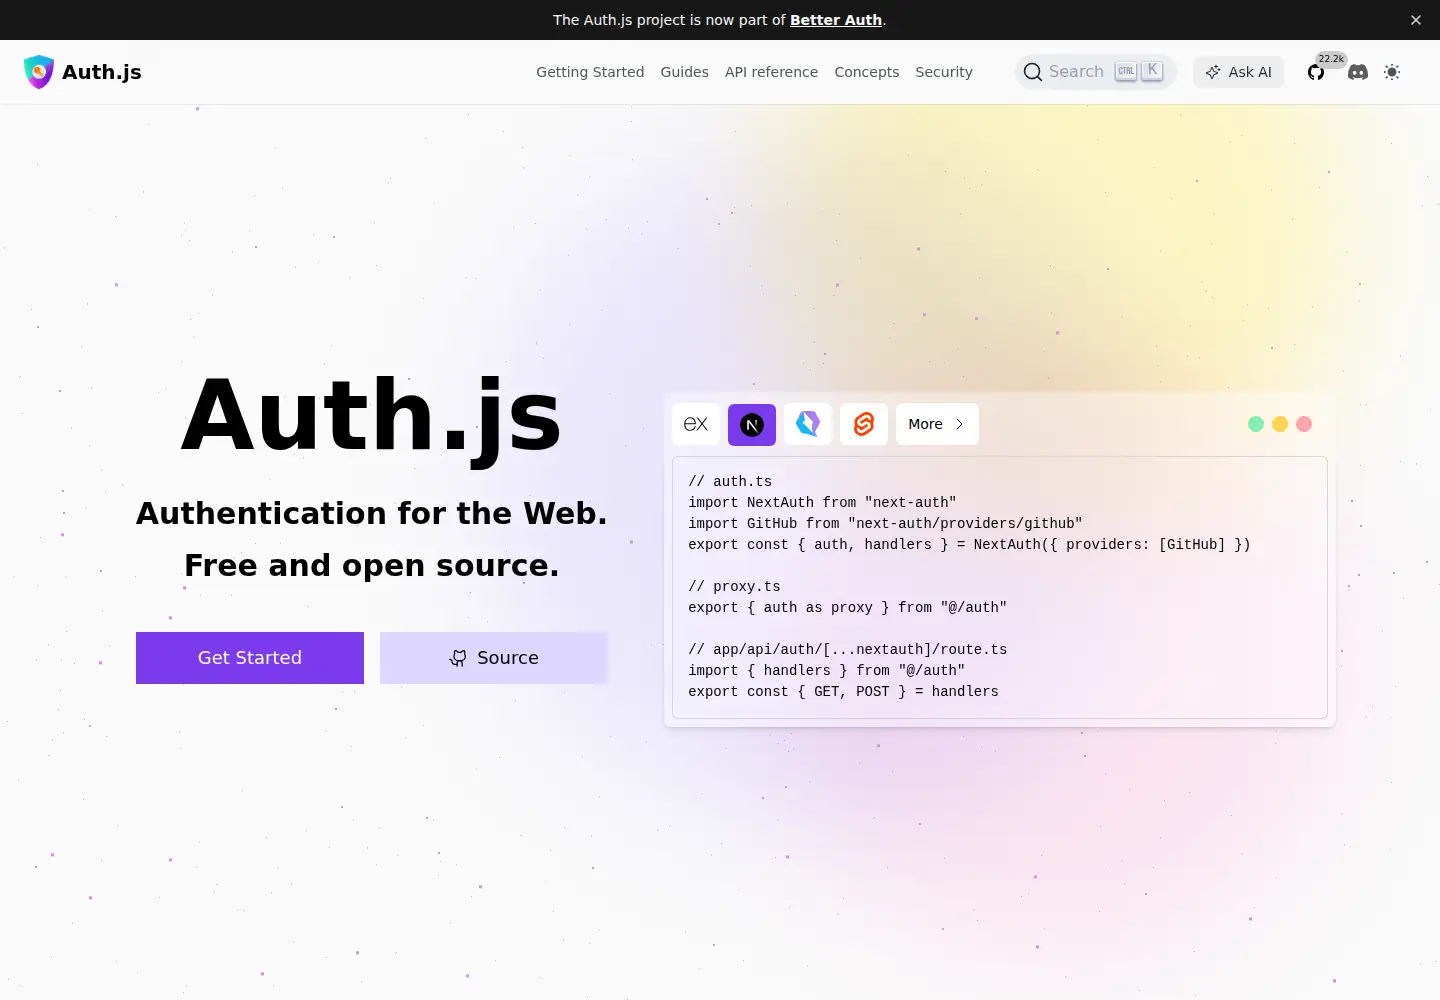This screenshot has height=1000, width=1440.
Task: Select the Qwik framework tab
Action: click(x=808, y=424)
